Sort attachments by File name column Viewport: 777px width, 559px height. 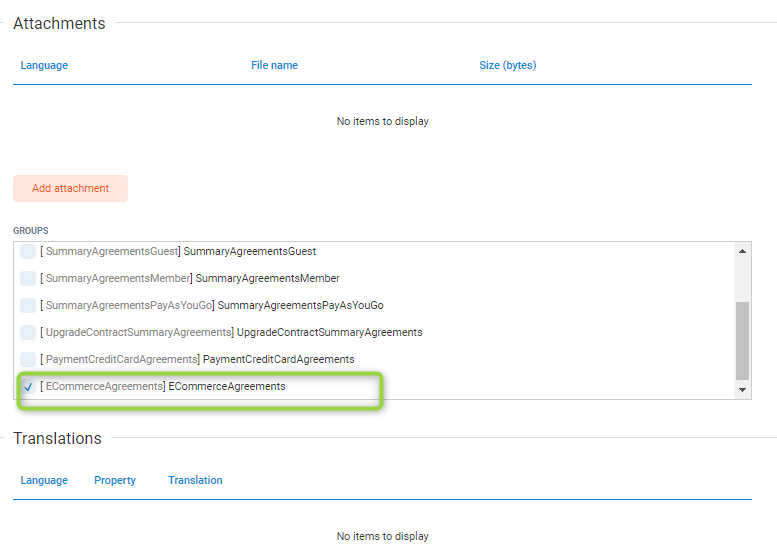[x=274, y=66]
